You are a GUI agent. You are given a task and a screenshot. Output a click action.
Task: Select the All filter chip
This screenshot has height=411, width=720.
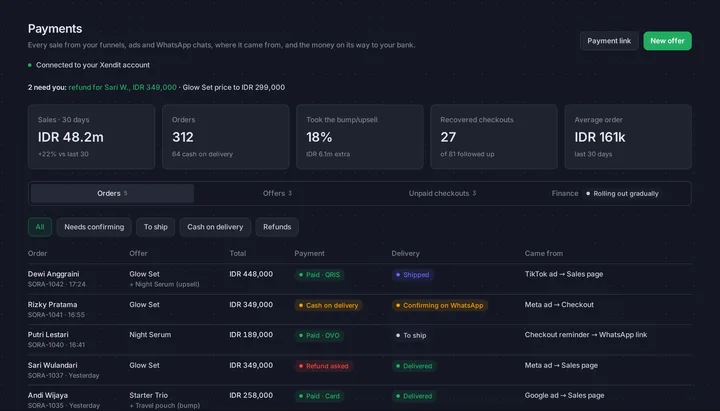point(40,227)
